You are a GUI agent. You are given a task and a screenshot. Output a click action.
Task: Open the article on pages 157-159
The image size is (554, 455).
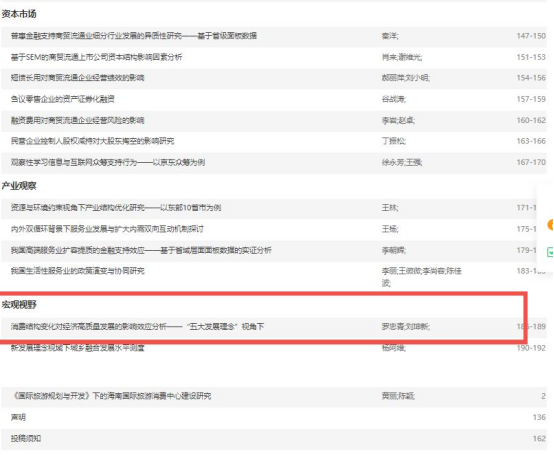click(x=63, y=99)
